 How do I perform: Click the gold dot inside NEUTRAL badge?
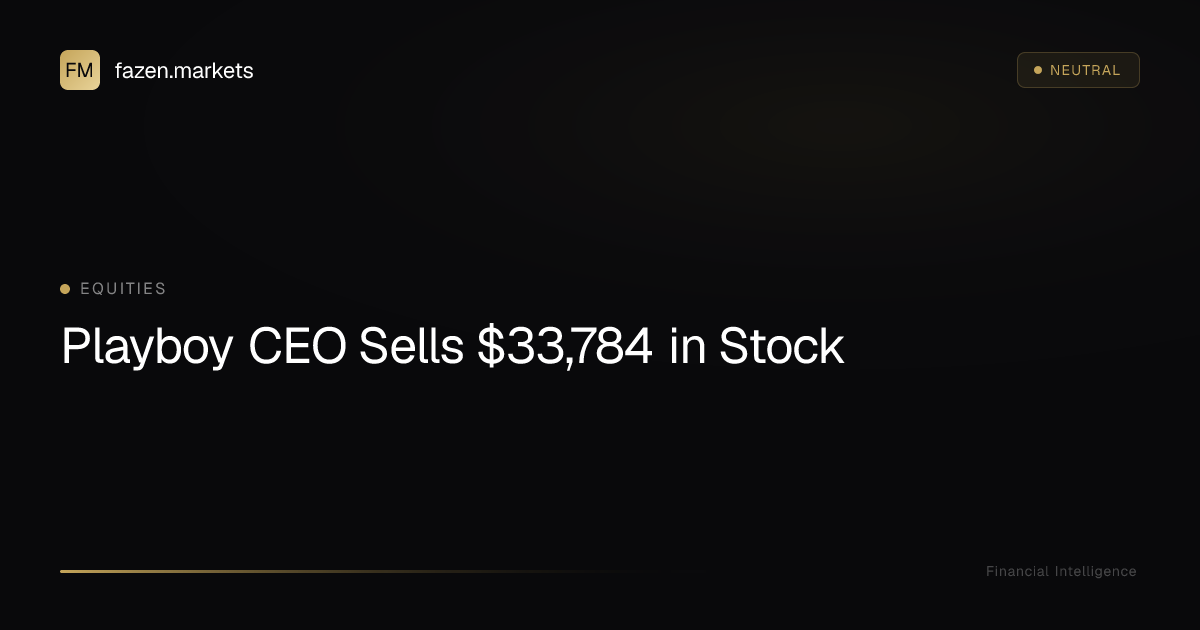1038,70
